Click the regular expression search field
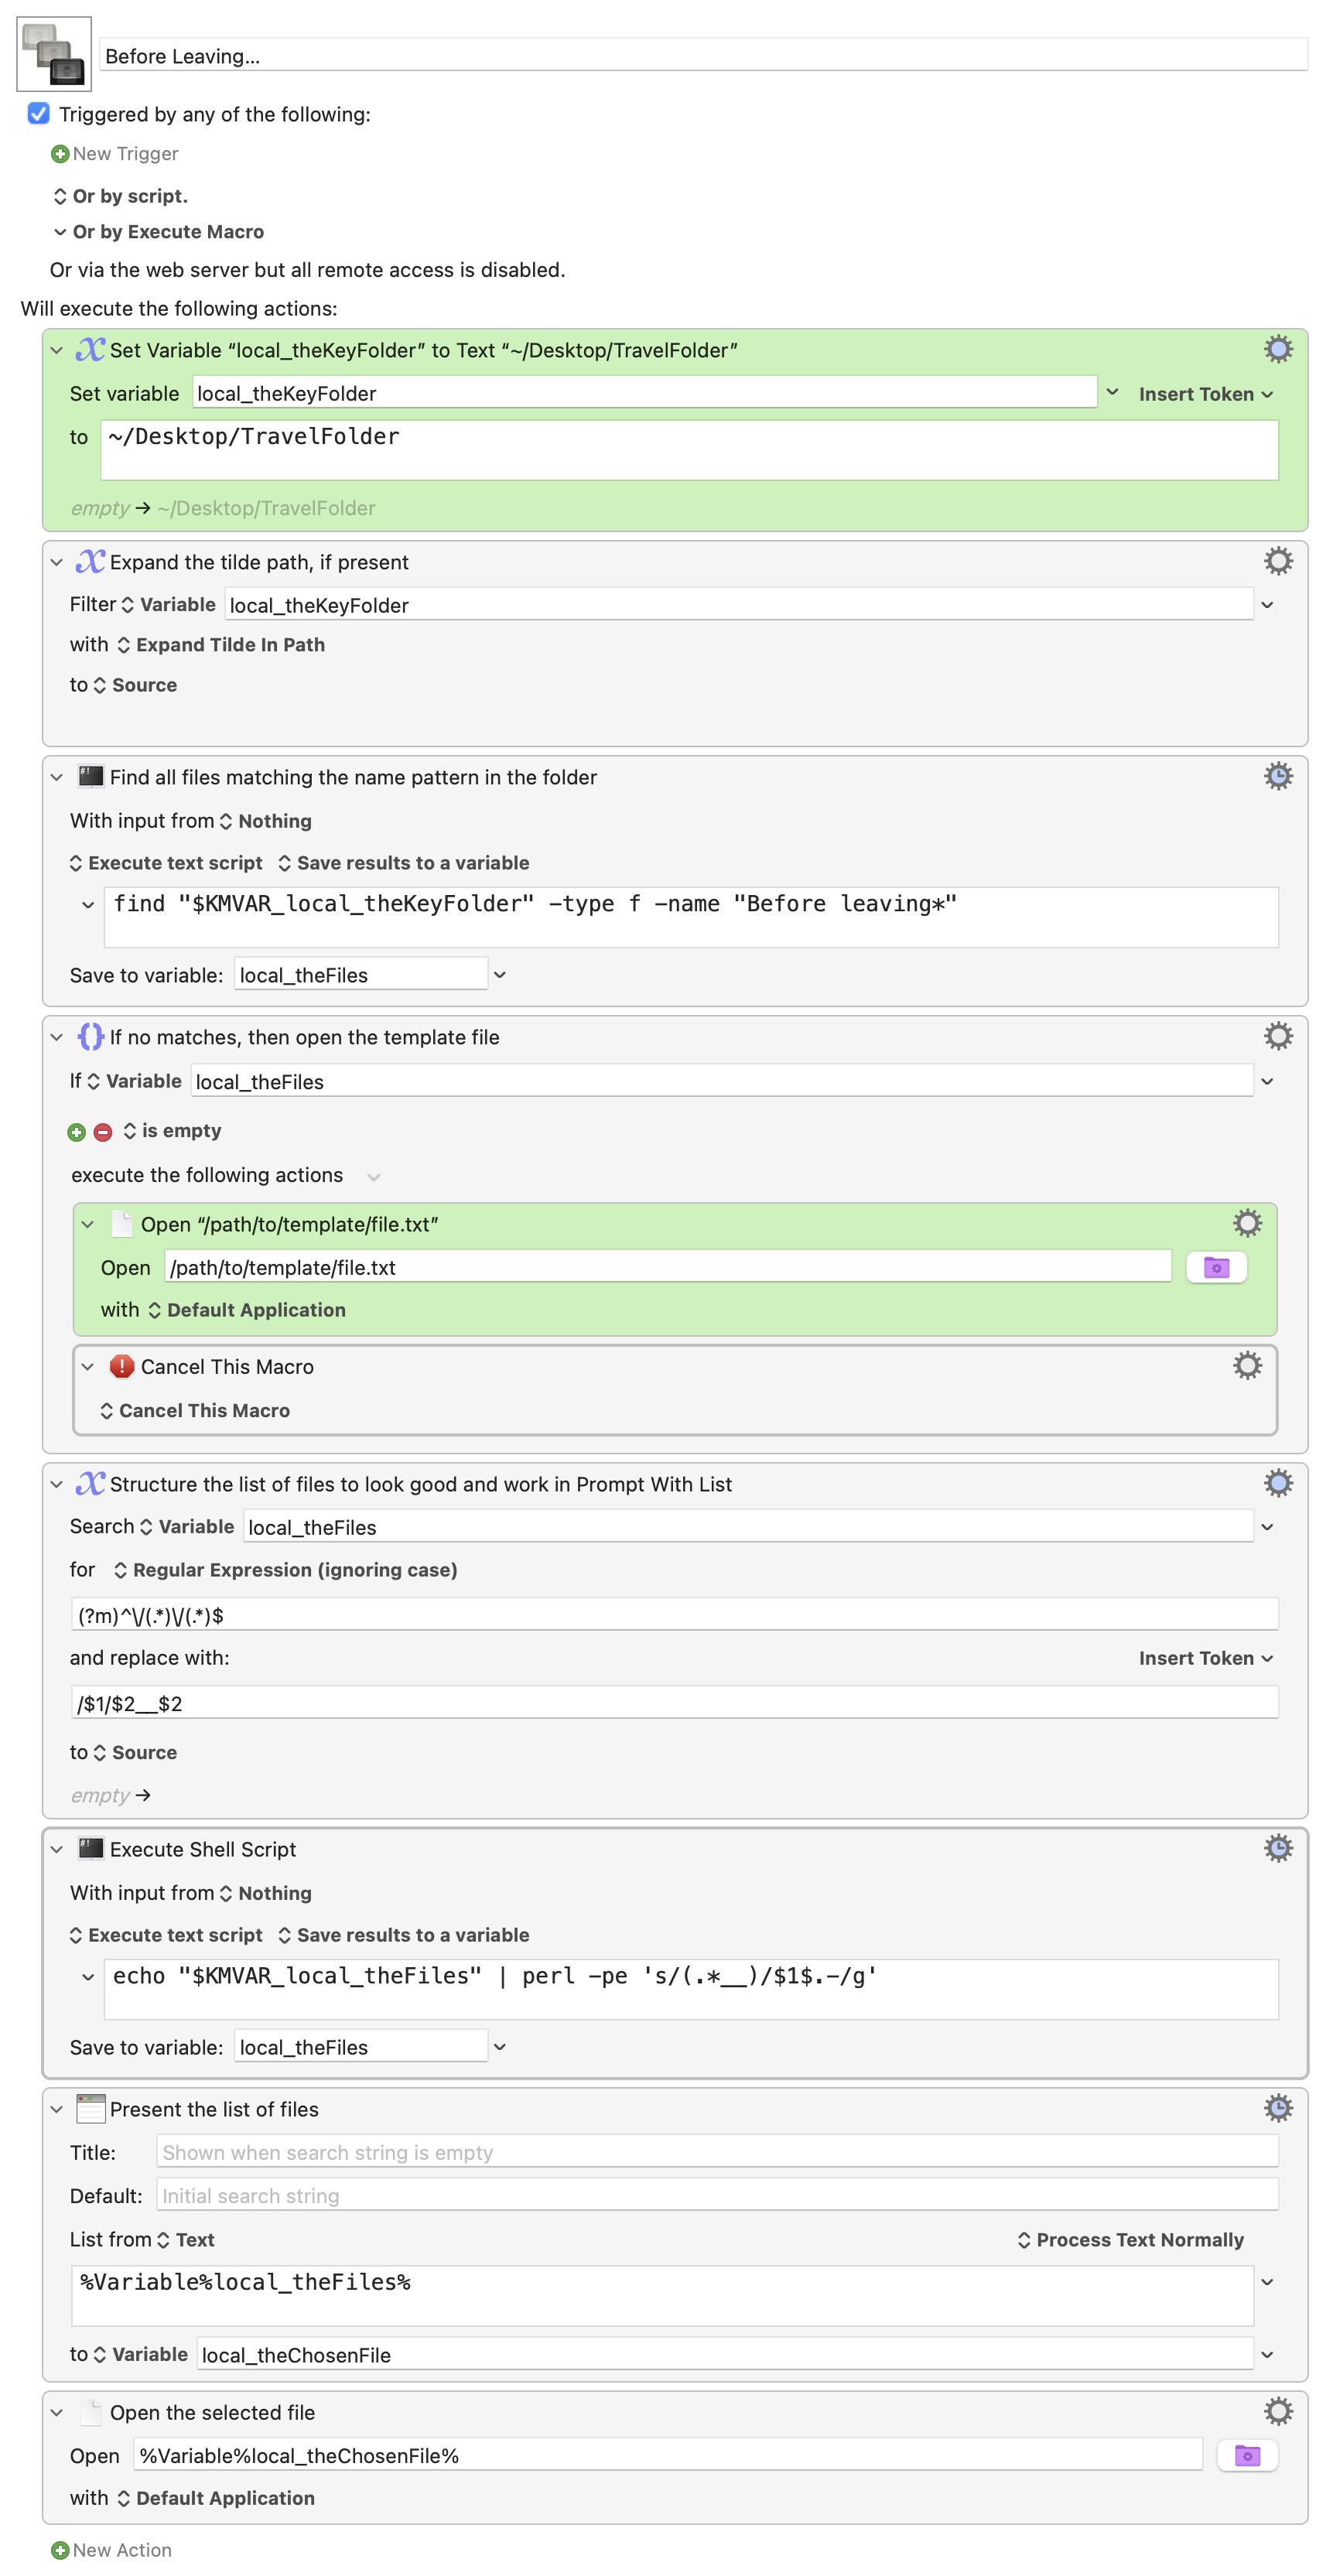Image resolution: width=1326 pixels, height=2576 pixels. 674,1614
